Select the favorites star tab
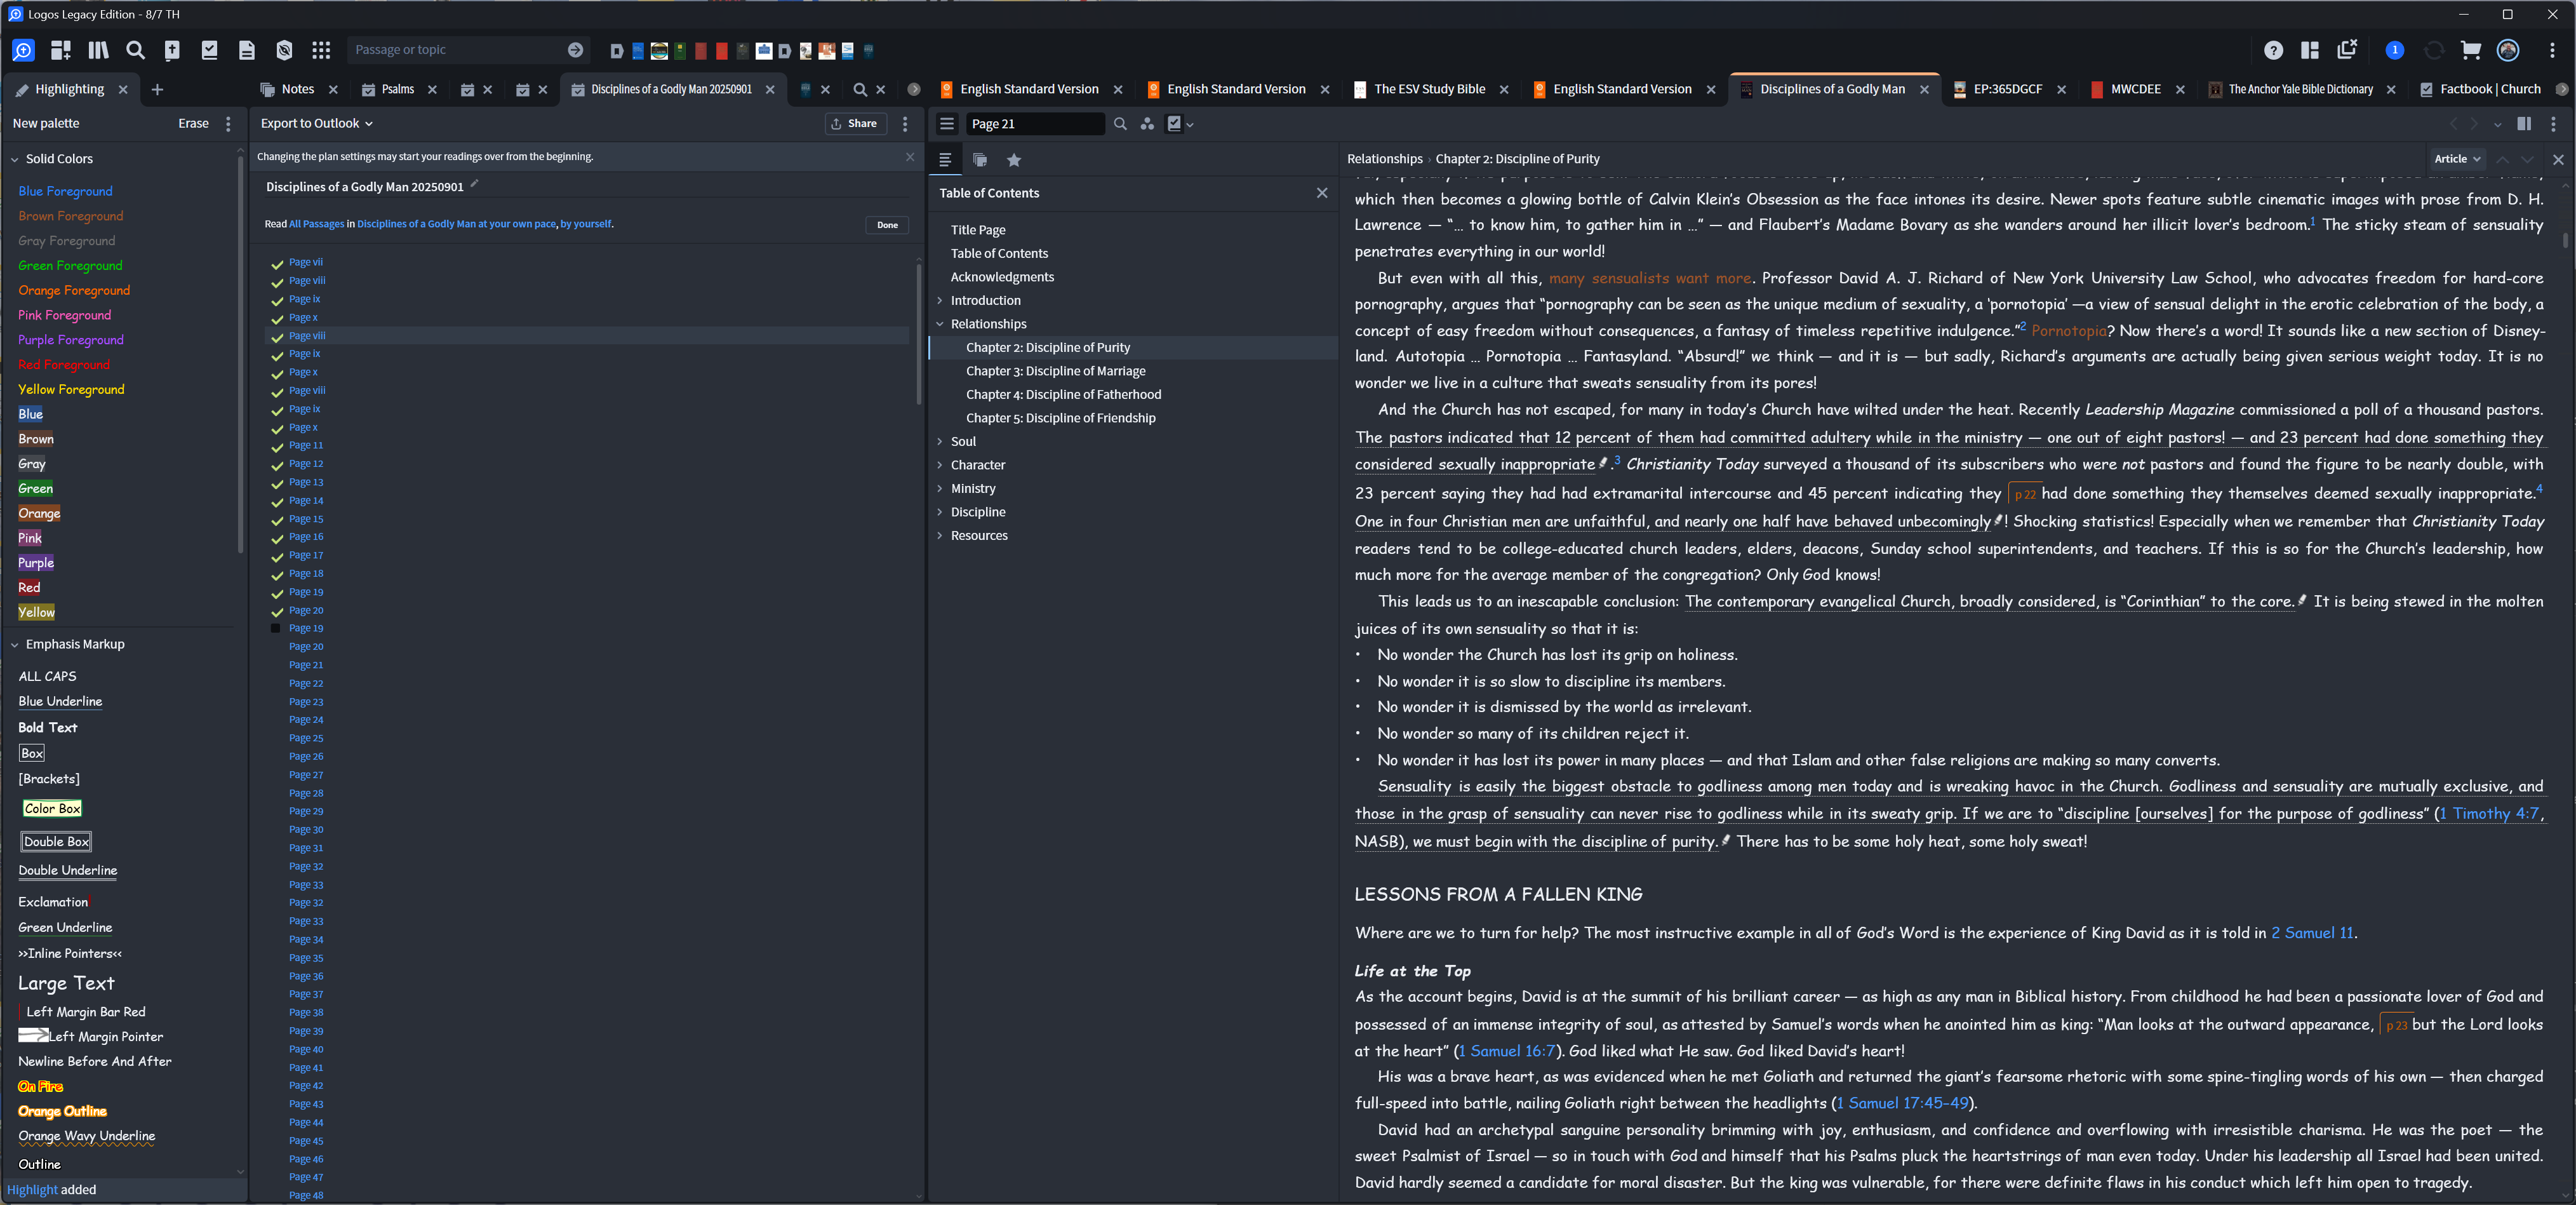Viewport: 2576px width, 1205px height. click(1014, 160)
